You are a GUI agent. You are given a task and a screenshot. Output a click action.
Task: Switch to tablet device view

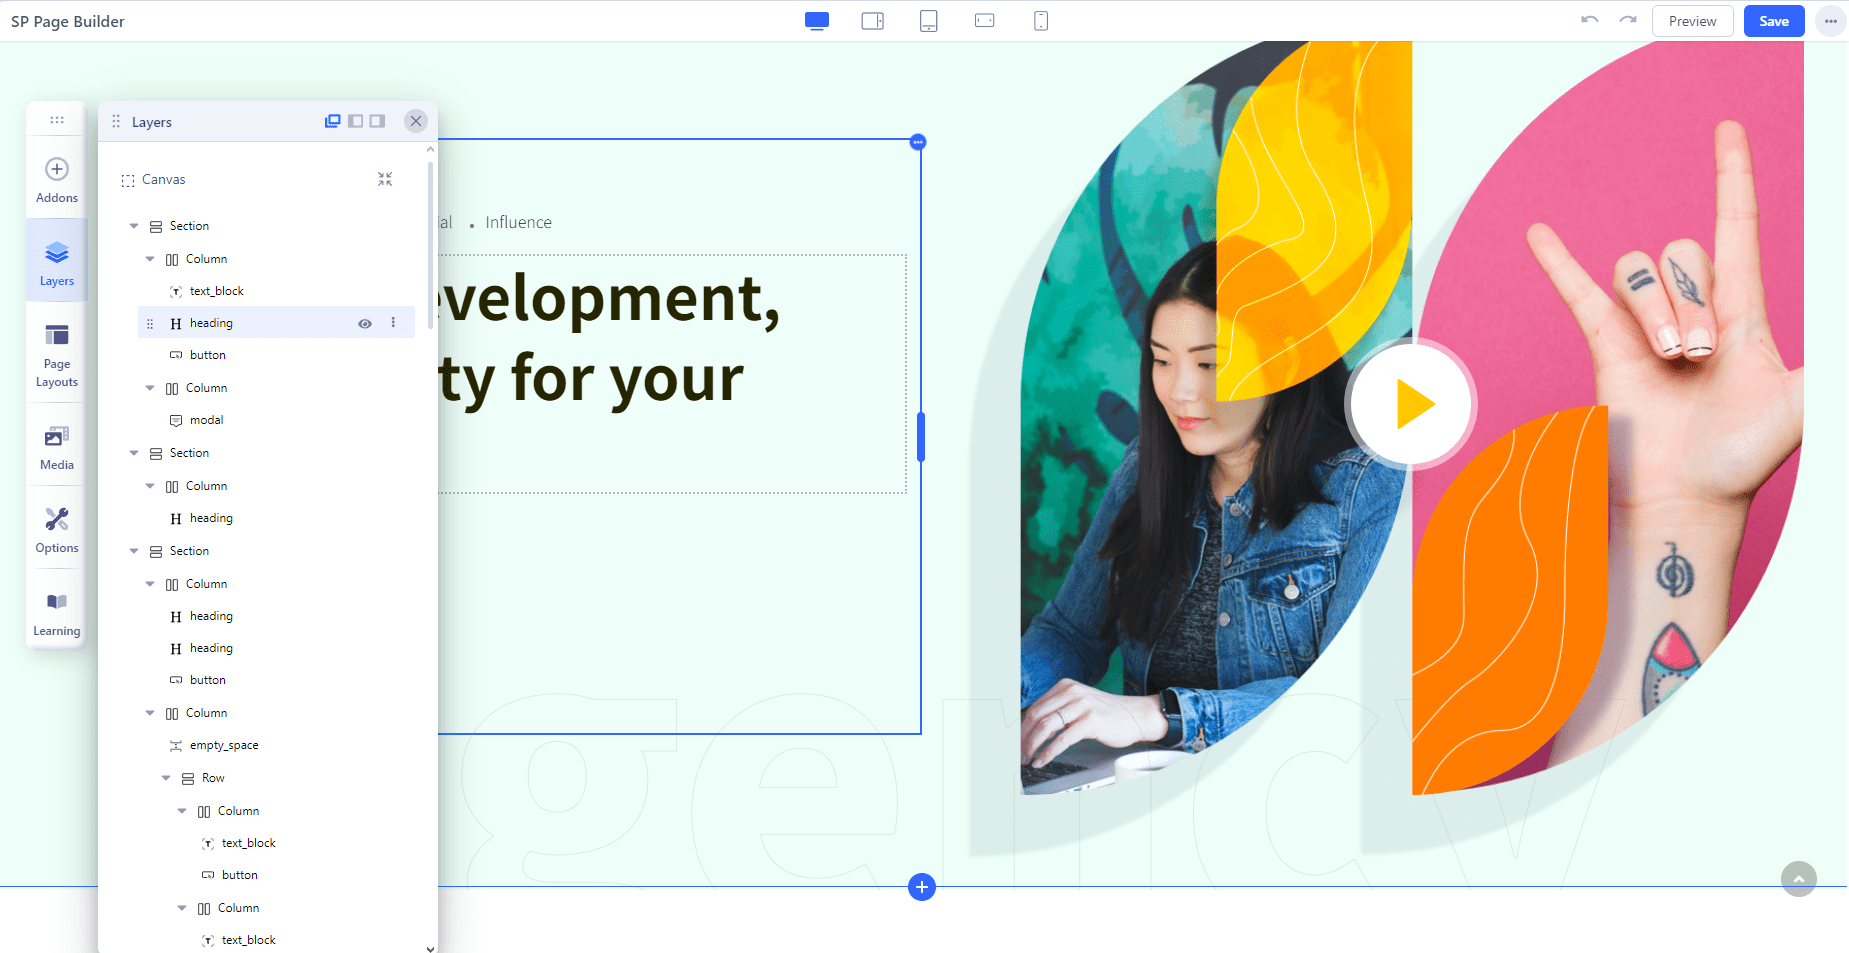[928, 21]
